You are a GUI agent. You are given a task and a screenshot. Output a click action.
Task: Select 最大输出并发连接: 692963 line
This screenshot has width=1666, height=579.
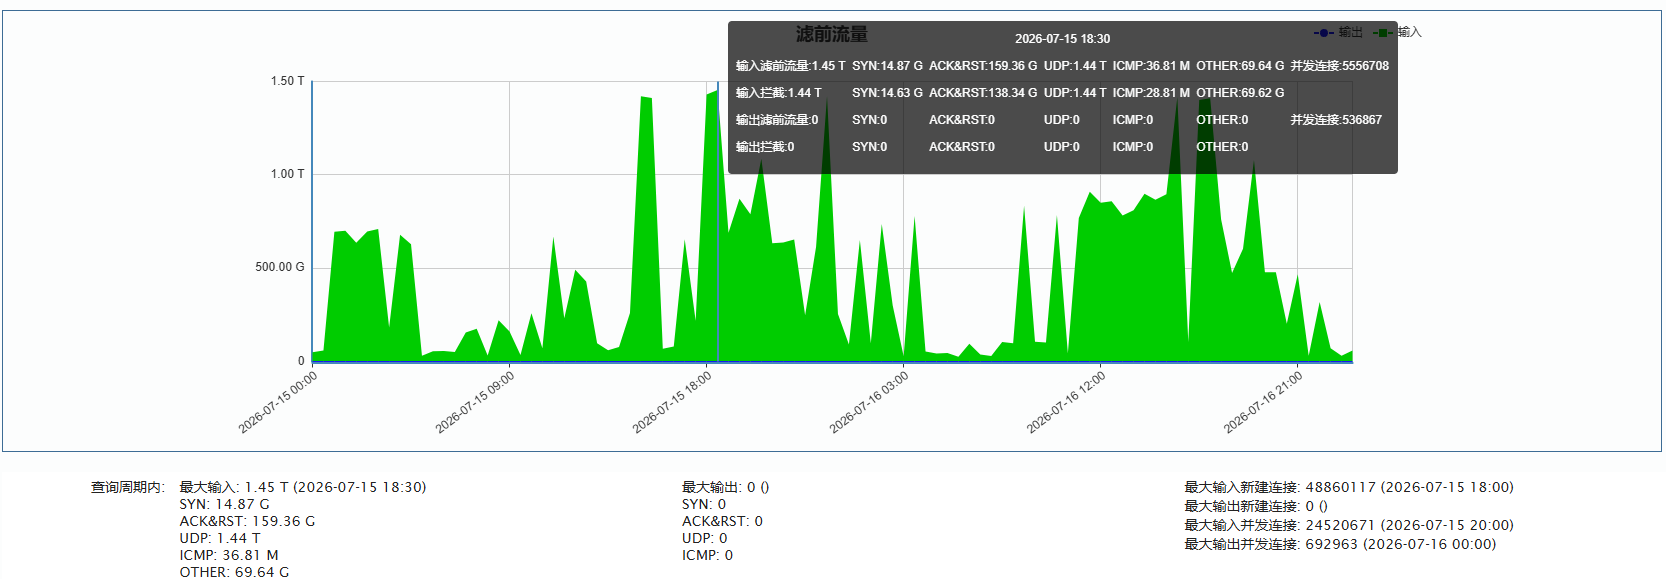coord(1340,545)
